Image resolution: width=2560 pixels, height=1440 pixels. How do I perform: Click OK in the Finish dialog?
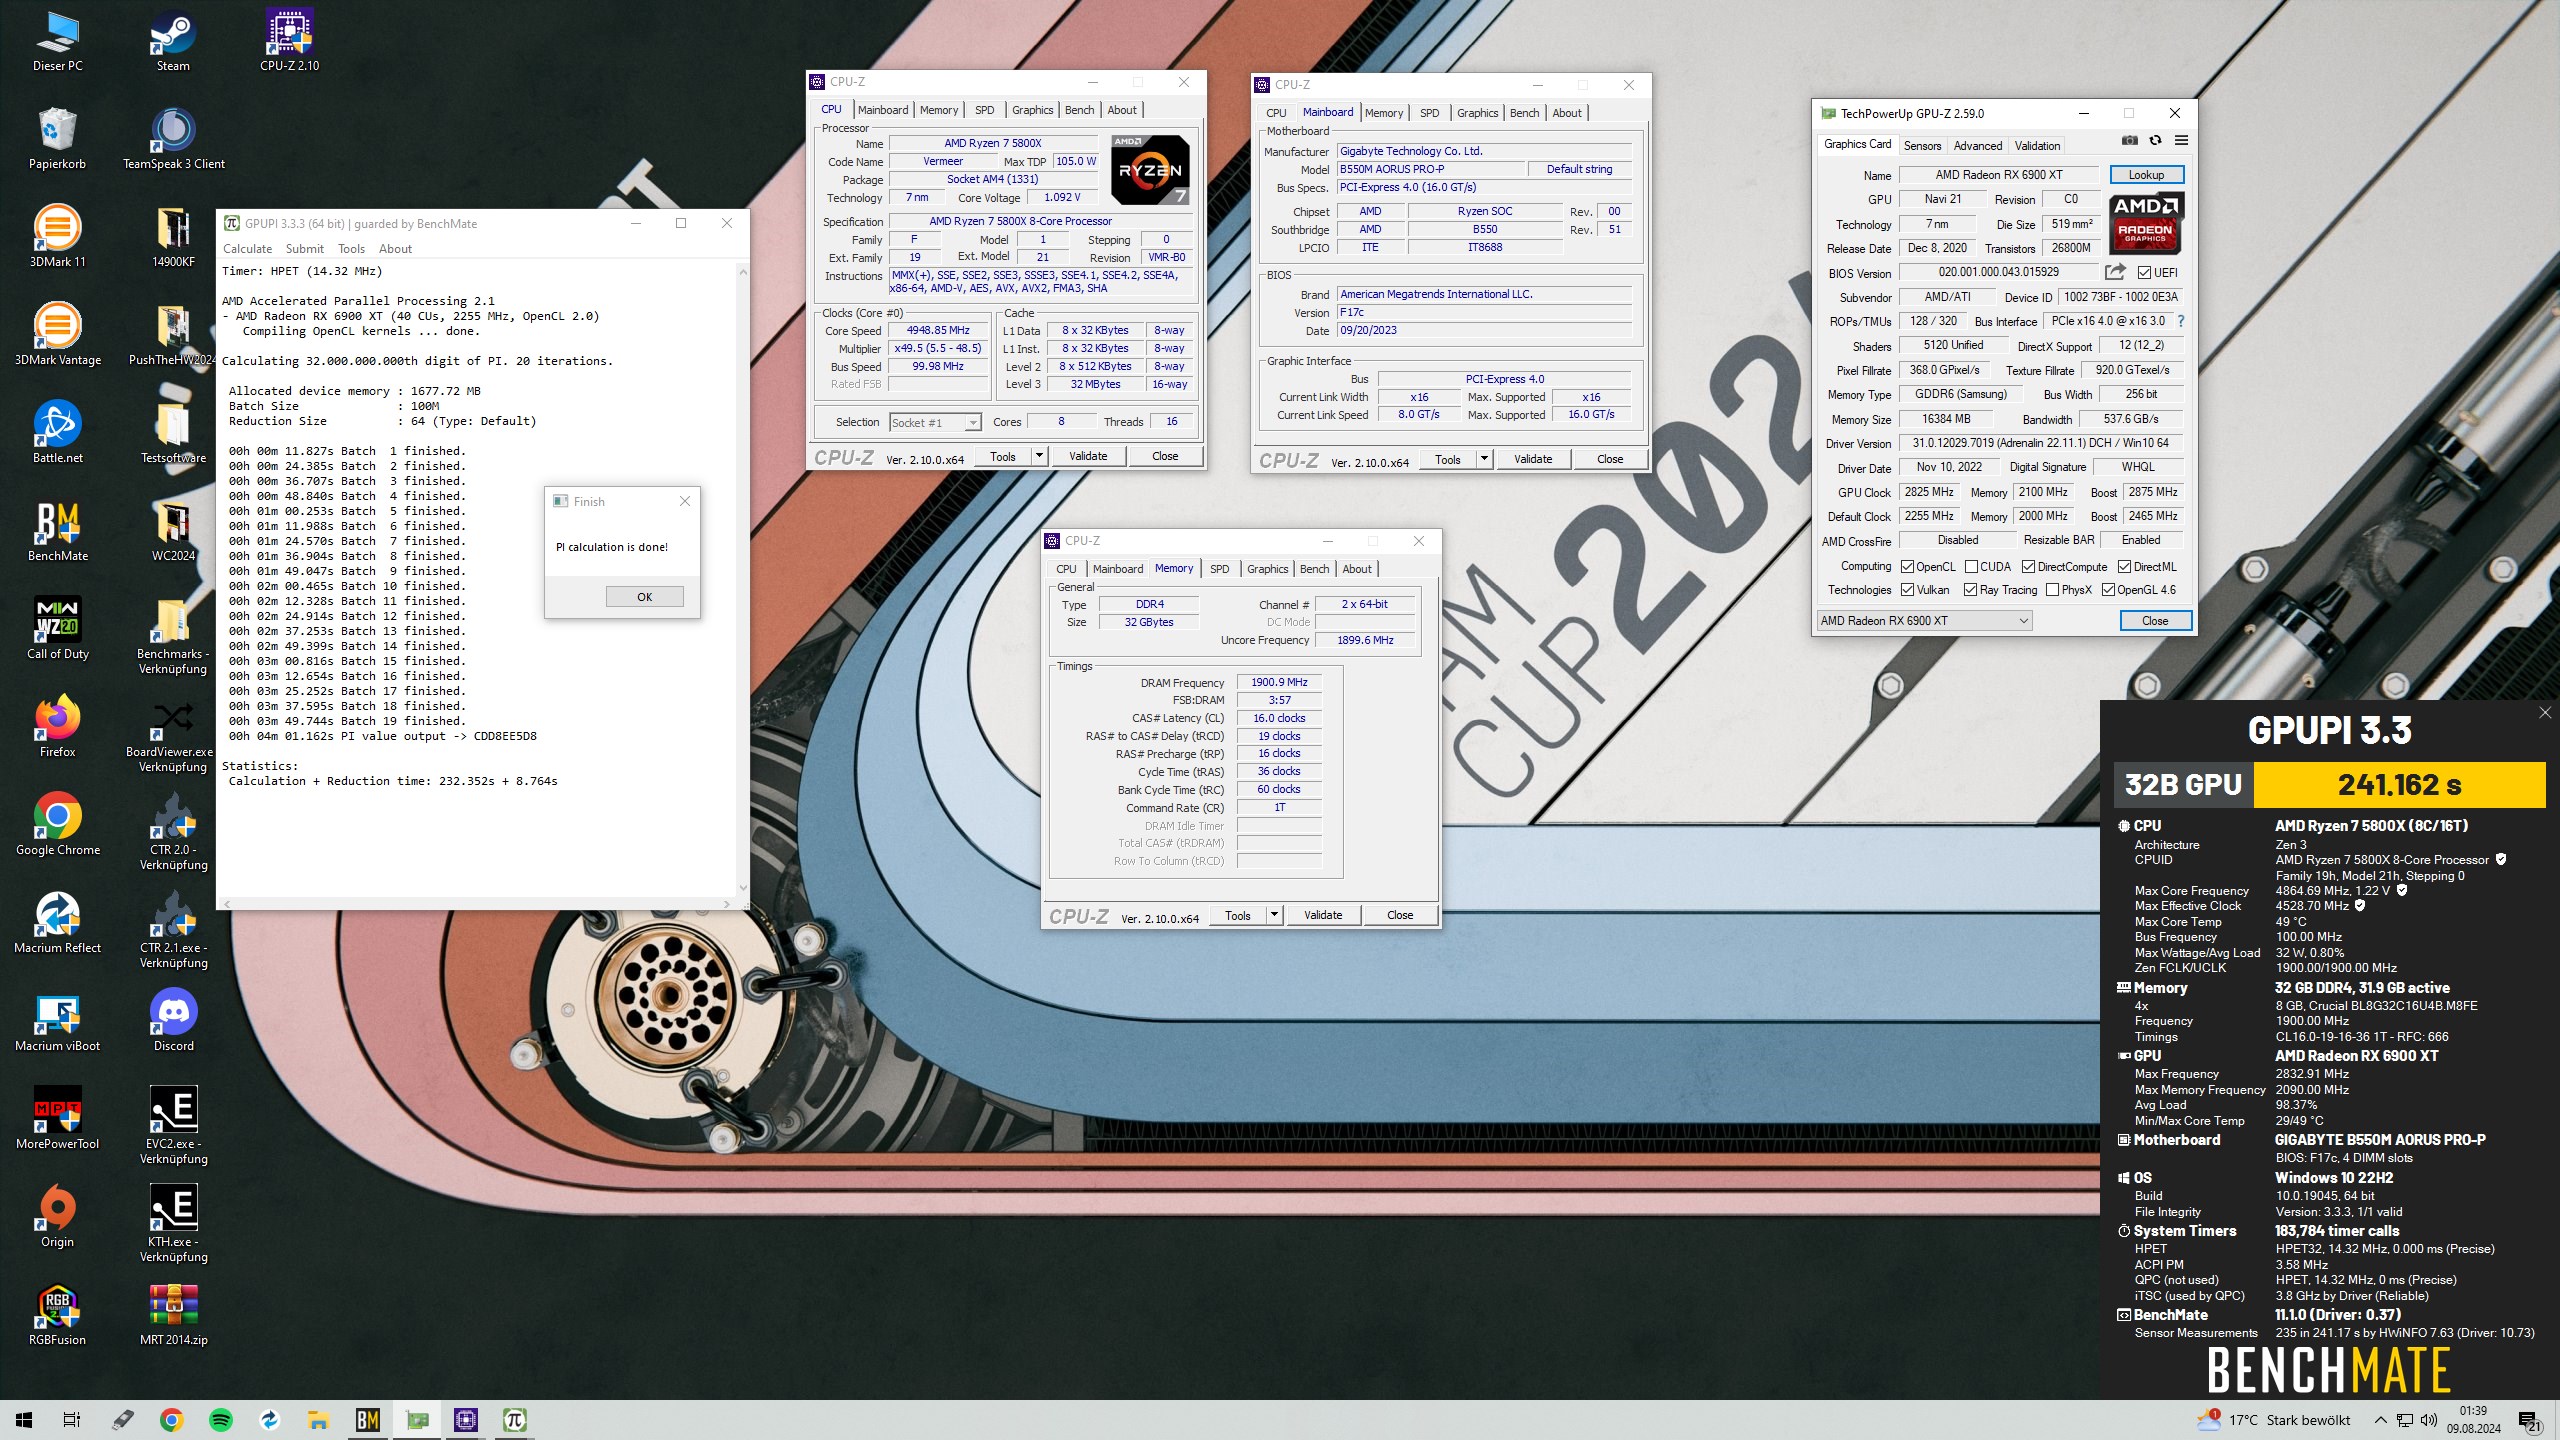coord(644,597)
